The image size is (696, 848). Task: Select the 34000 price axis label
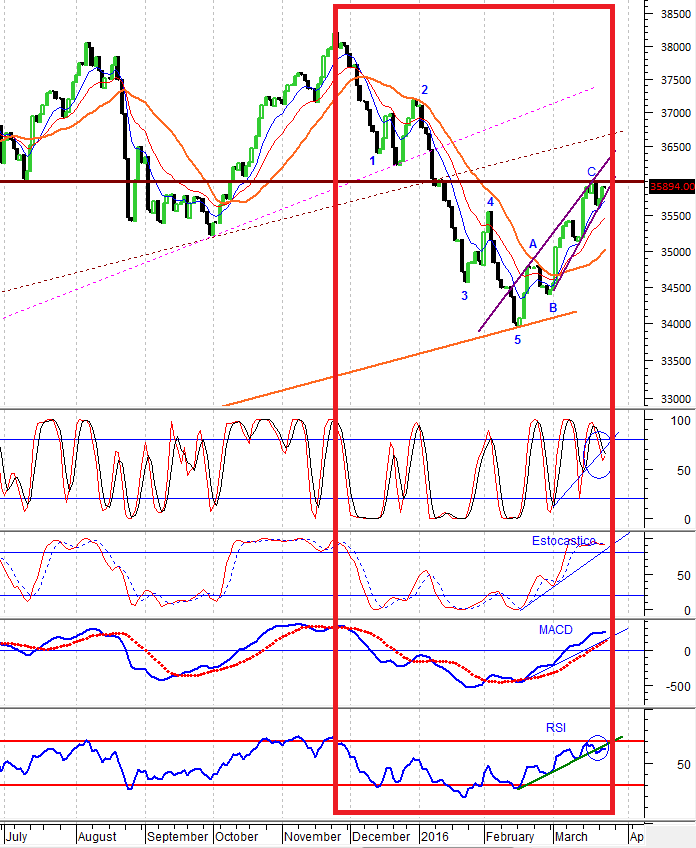(675, 324)
